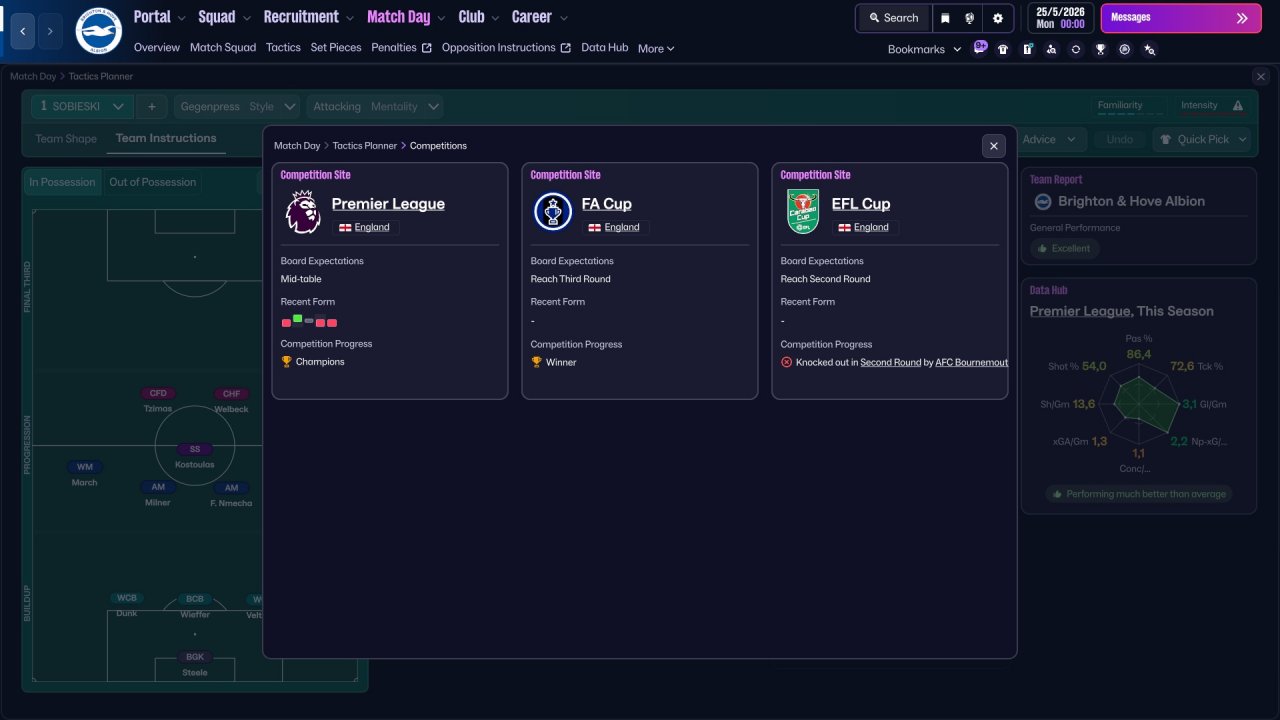Image resolution: width=1280 pixels, height=720 pixels.
Task: Select the Team Instructions tab
Action: click(x=166, y=139)
